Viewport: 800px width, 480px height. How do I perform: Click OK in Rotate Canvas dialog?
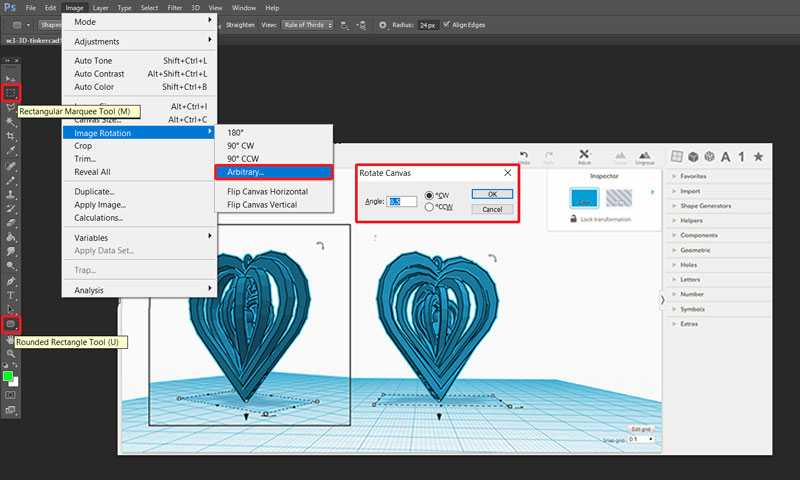point(492,194)
